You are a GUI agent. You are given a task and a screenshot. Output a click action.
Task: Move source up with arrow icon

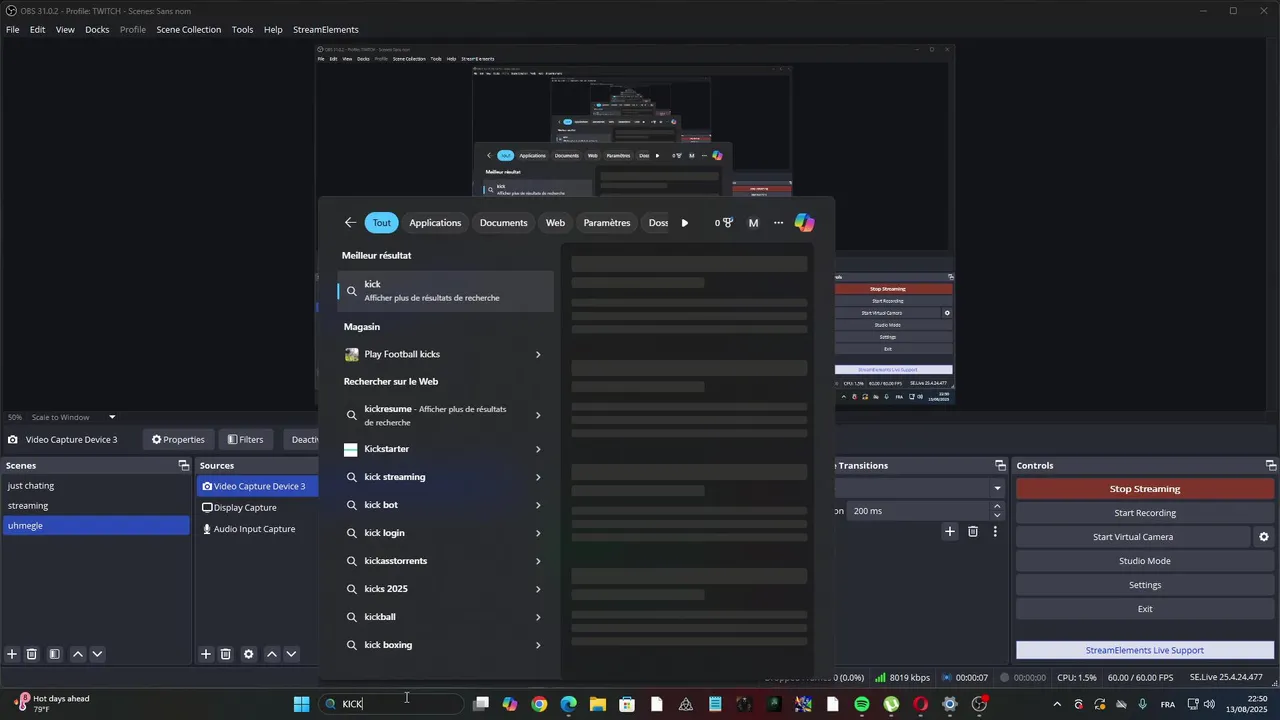pos(271,654)
